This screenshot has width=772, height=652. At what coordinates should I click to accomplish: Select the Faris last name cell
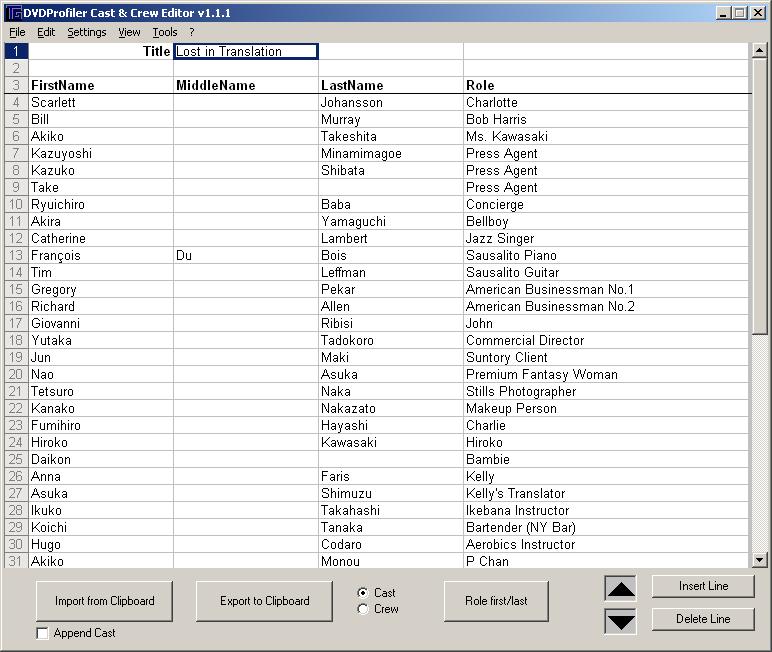(391, 477)
